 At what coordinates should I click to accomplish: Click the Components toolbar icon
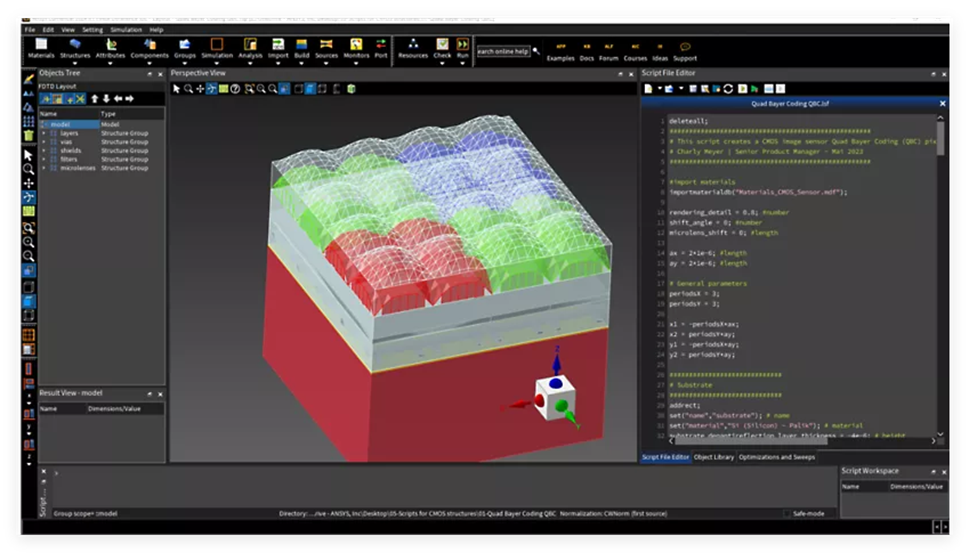tap(149, 44)
